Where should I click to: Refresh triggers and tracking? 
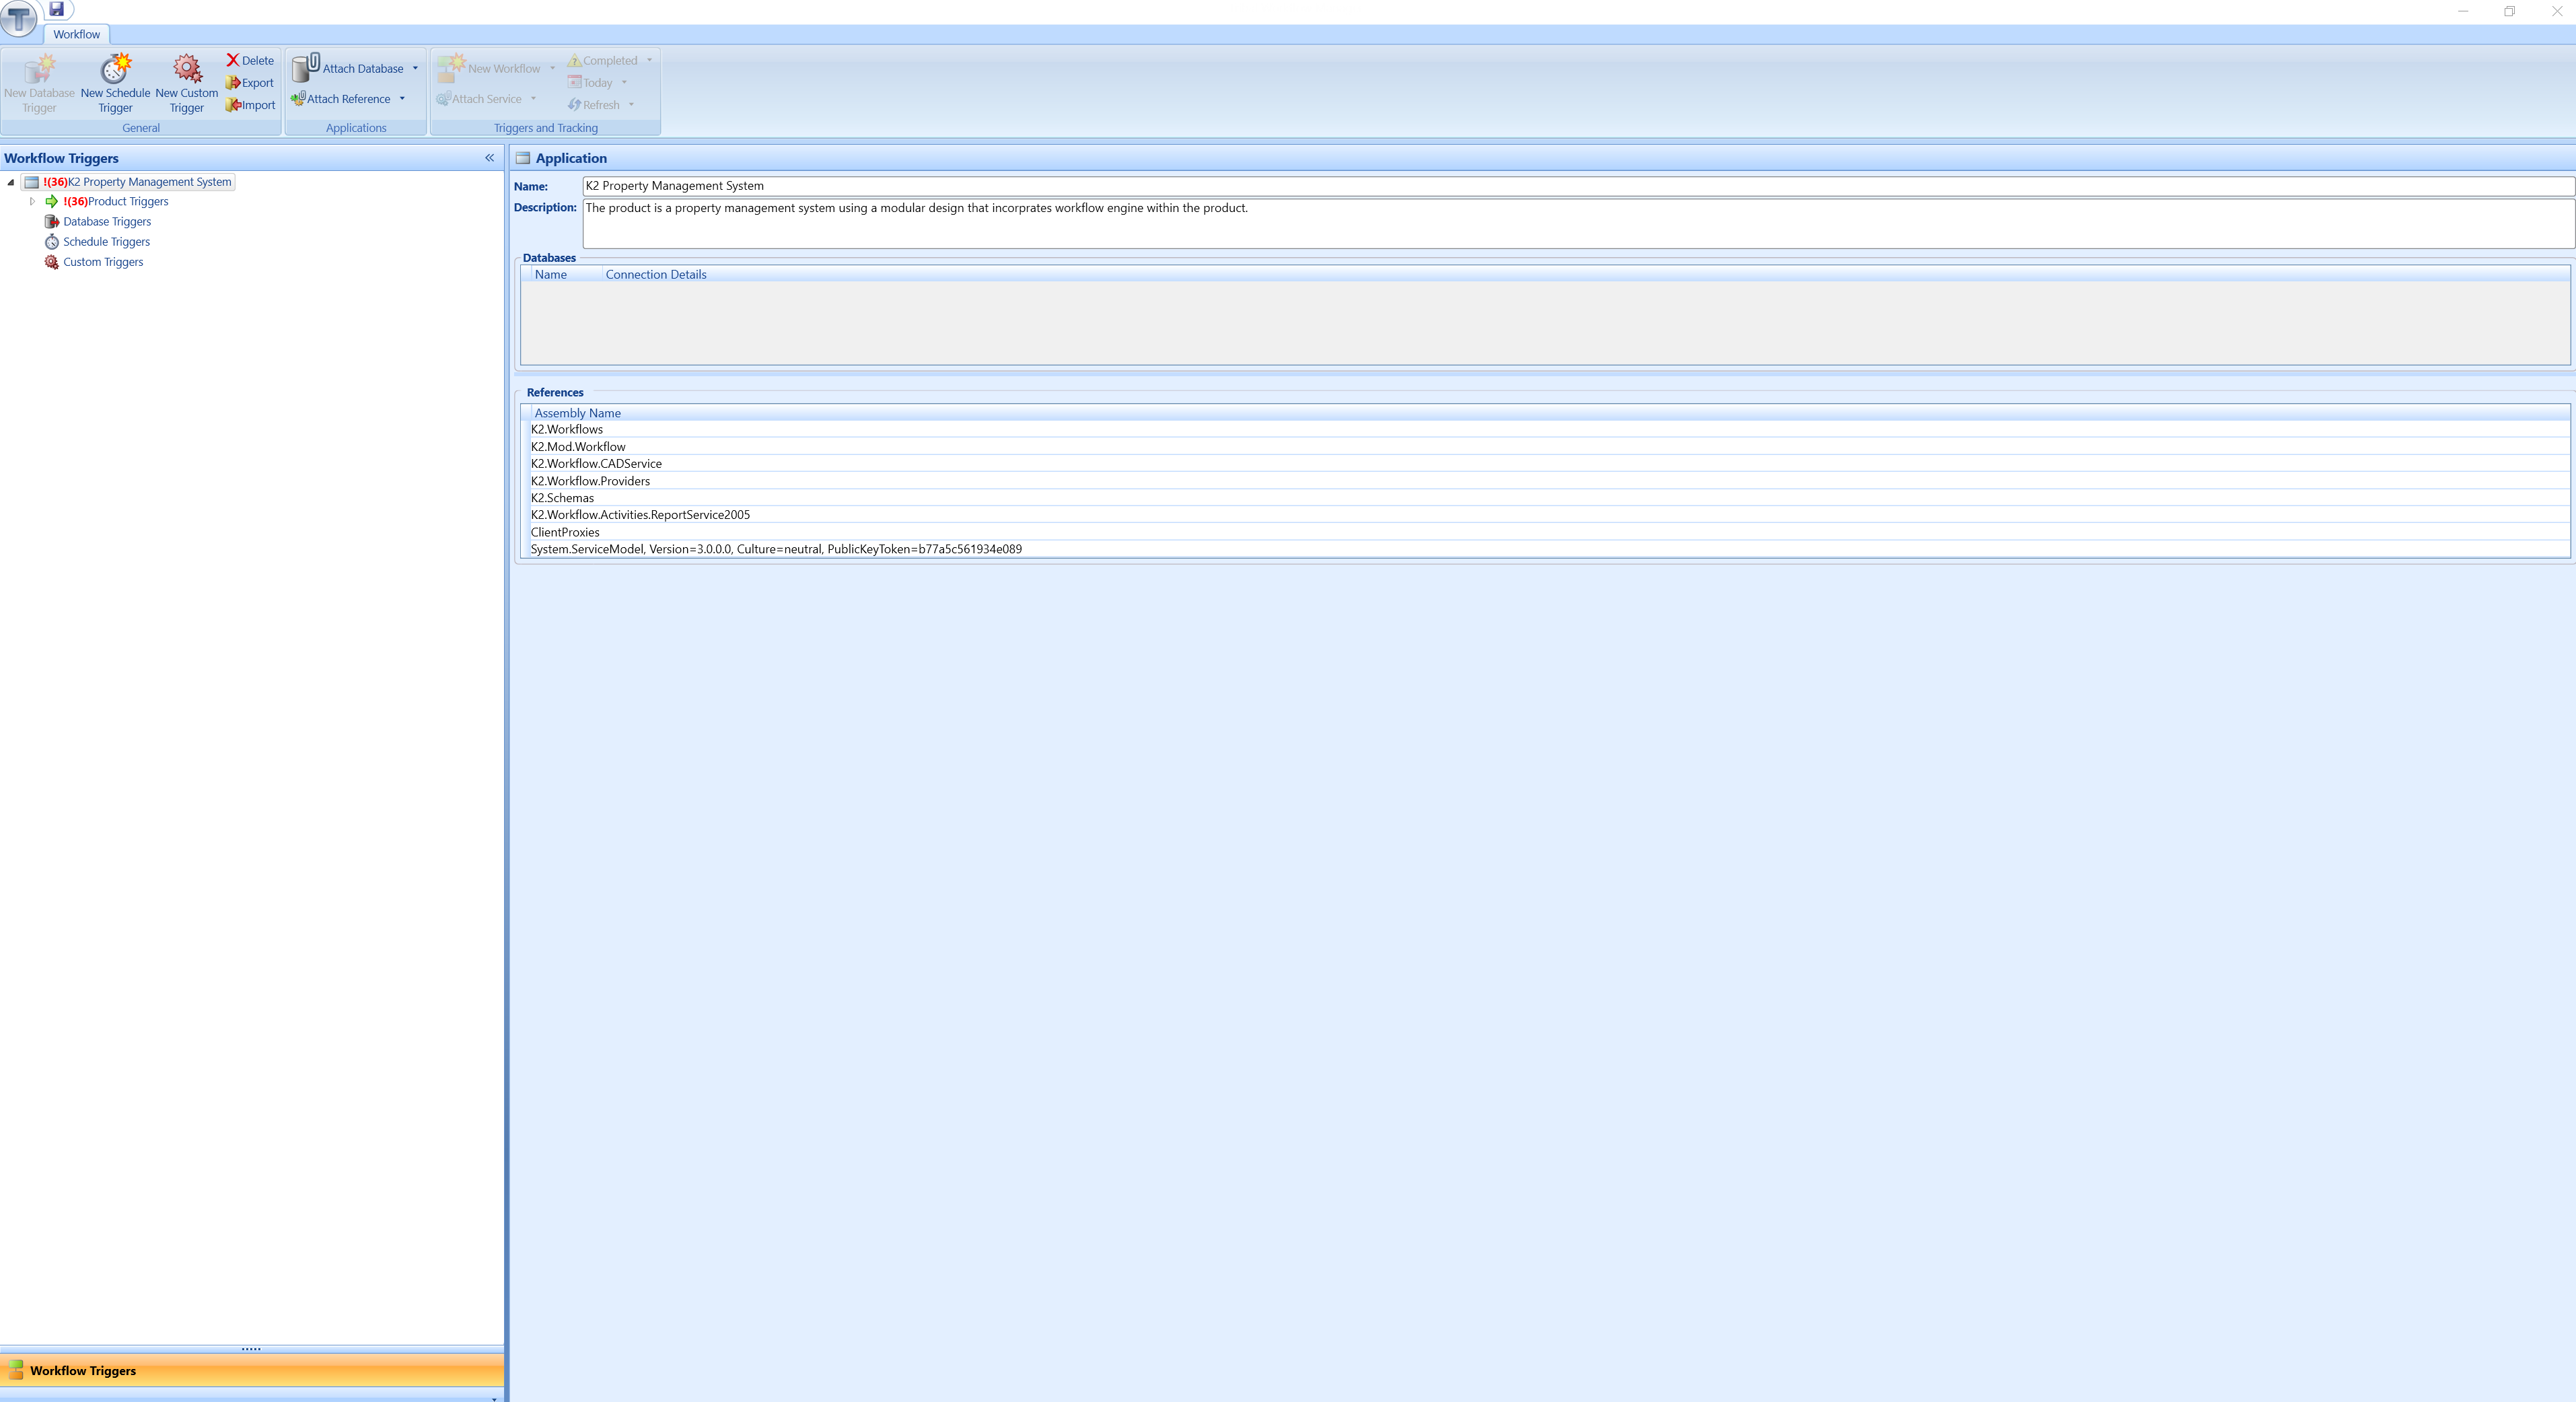598,105
